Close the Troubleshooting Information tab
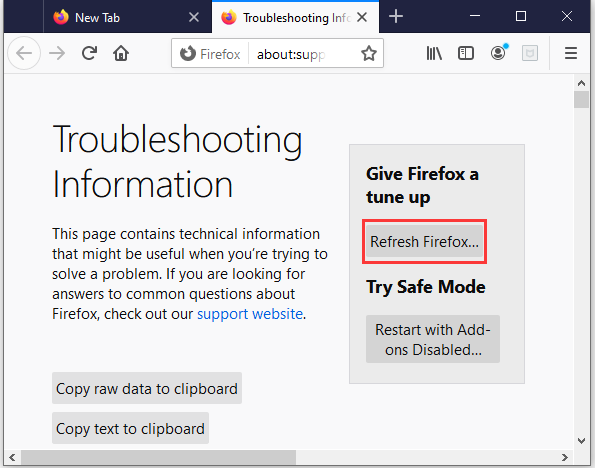595x468 pixels. pos(362,17)
